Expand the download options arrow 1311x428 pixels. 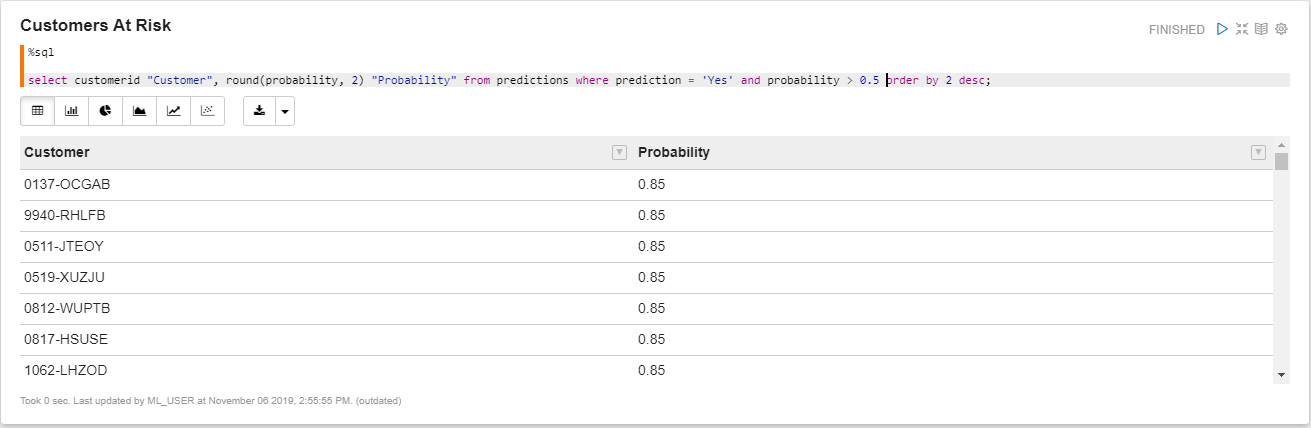(x=285, y=111)
